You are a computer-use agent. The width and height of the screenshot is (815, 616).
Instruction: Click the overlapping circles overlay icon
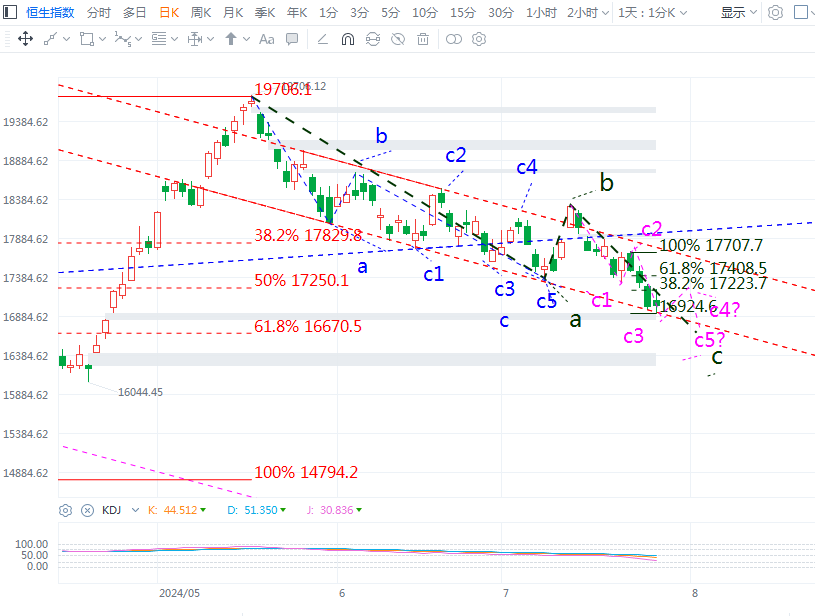[x=454, y=39]
